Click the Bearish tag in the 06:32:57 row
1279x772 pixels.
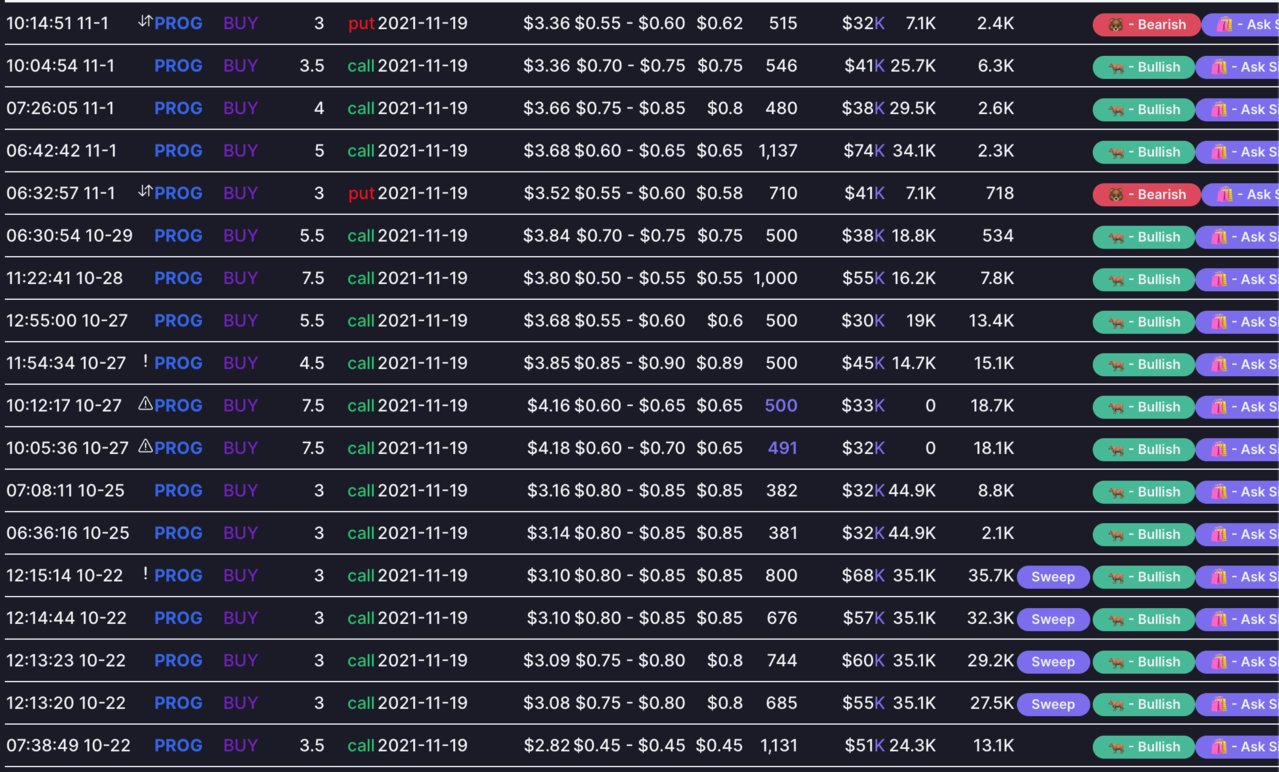click(x=1146, y=195)
